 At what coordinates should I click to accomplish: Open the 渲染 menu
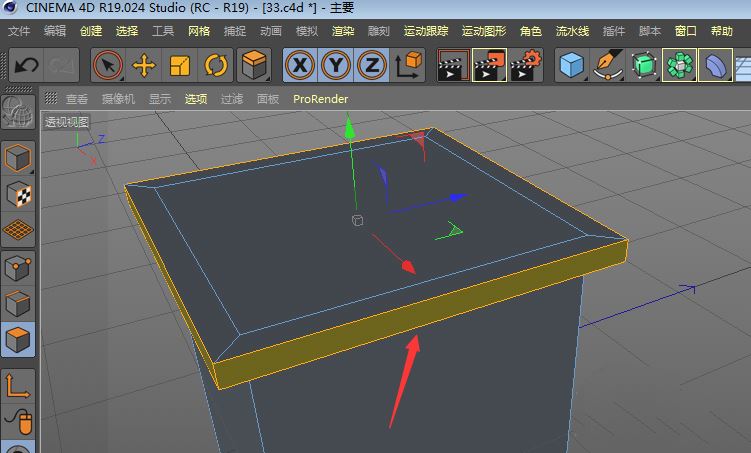(x=343, y=31)
